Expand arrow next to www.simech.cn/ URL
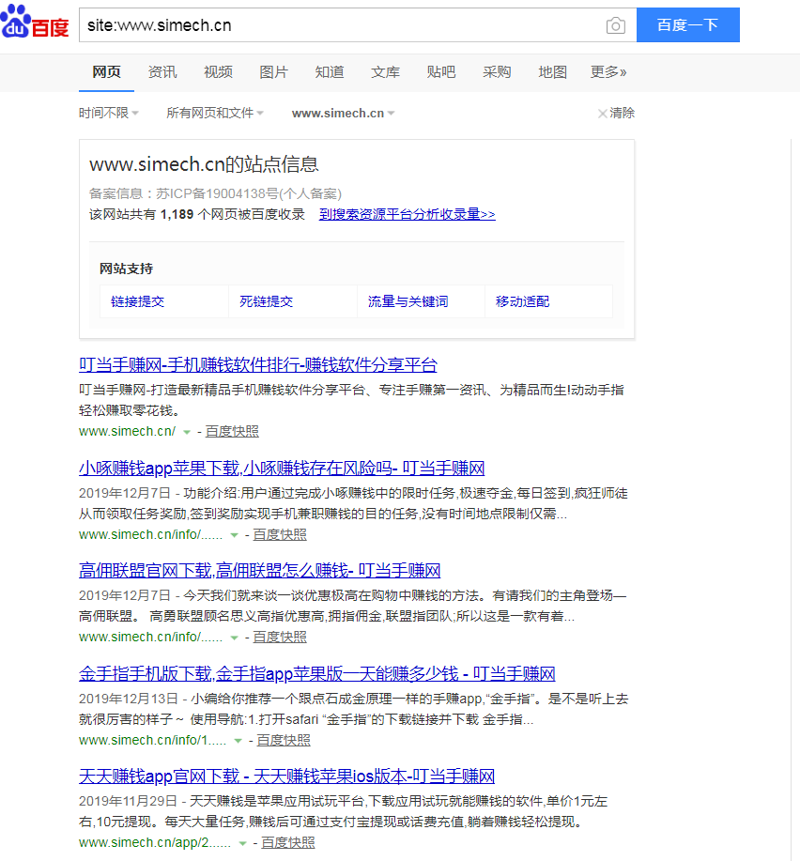800x861 pixels. click(x=187, y=432)
